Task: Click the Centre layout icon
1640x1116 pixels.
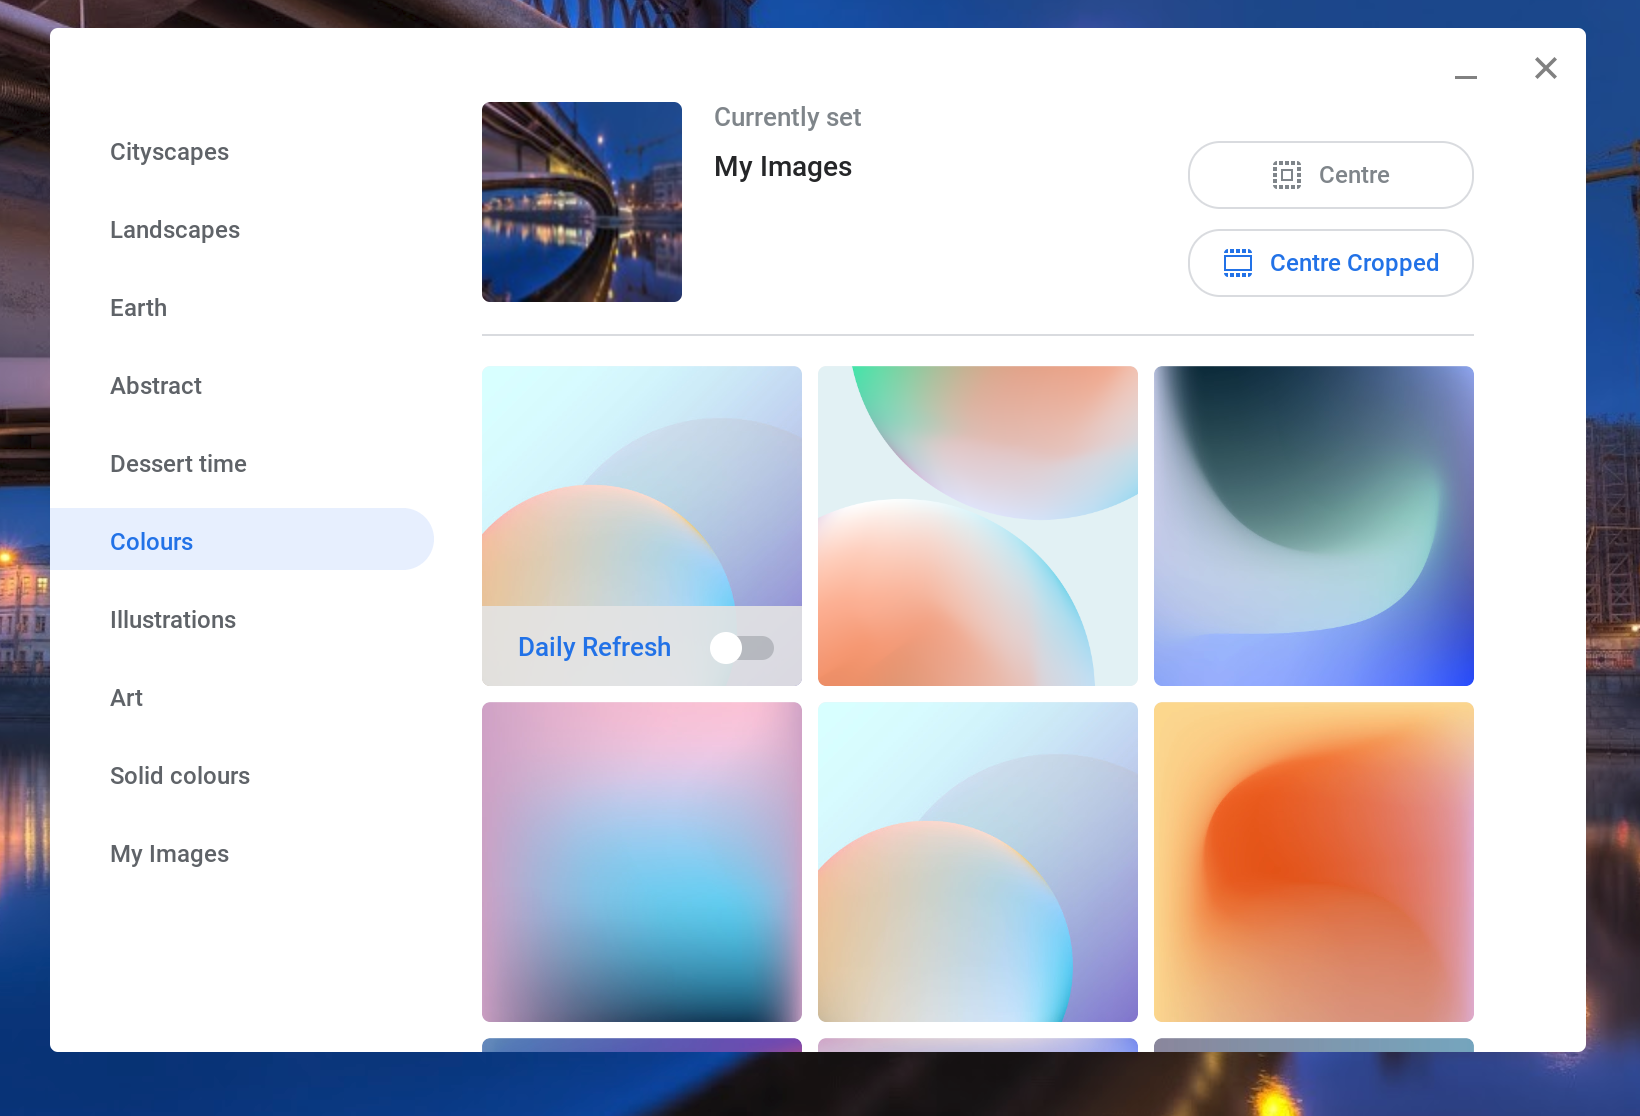Action: [x=1286, y=175]
